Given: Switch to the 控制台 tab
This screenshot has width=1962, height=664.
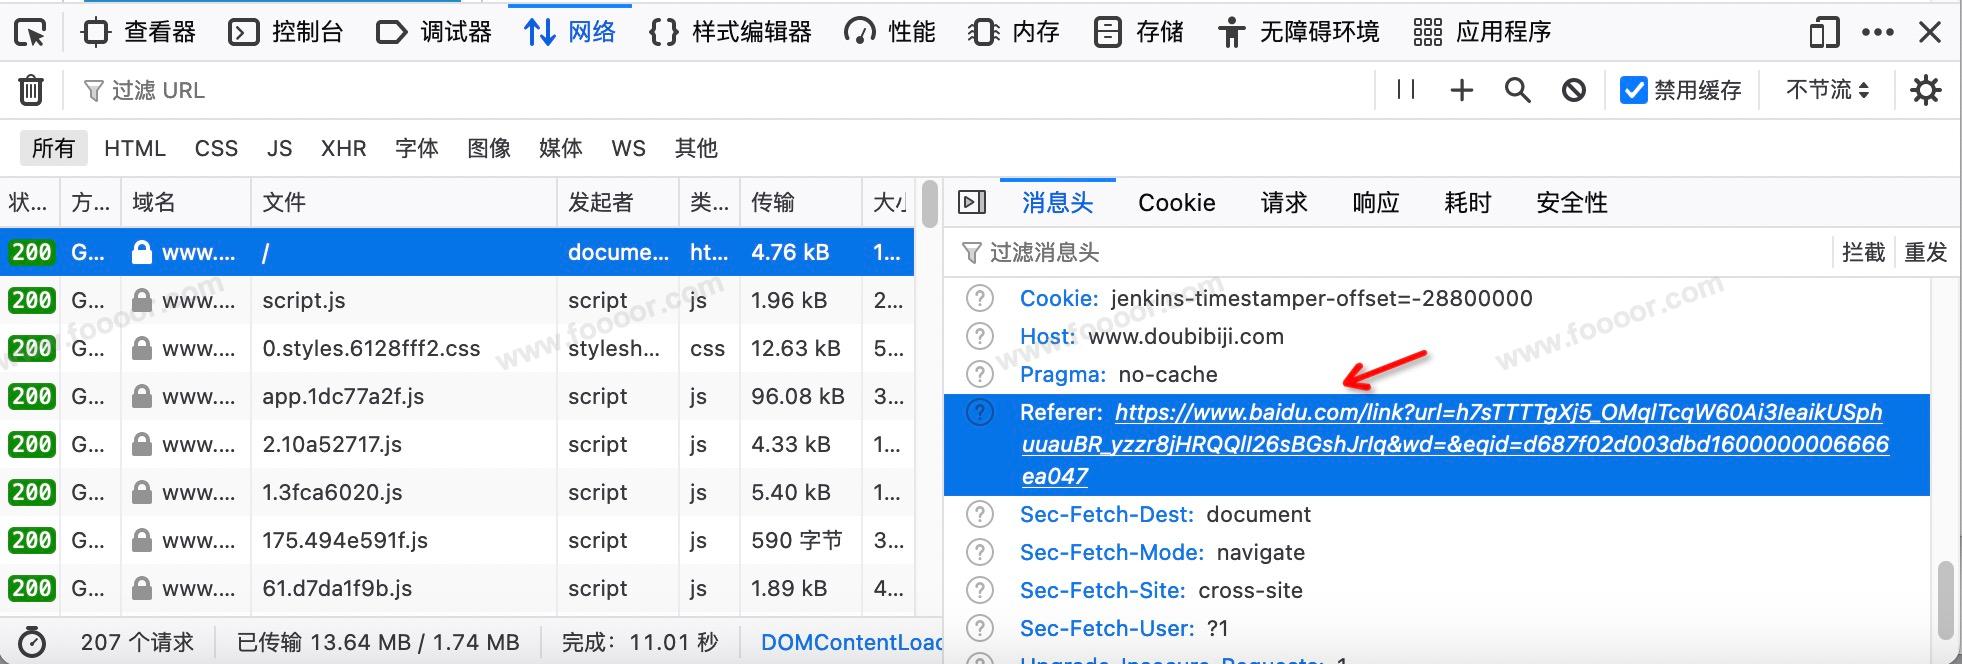Looking at the screenshot, I should click(x=286, y=33).
